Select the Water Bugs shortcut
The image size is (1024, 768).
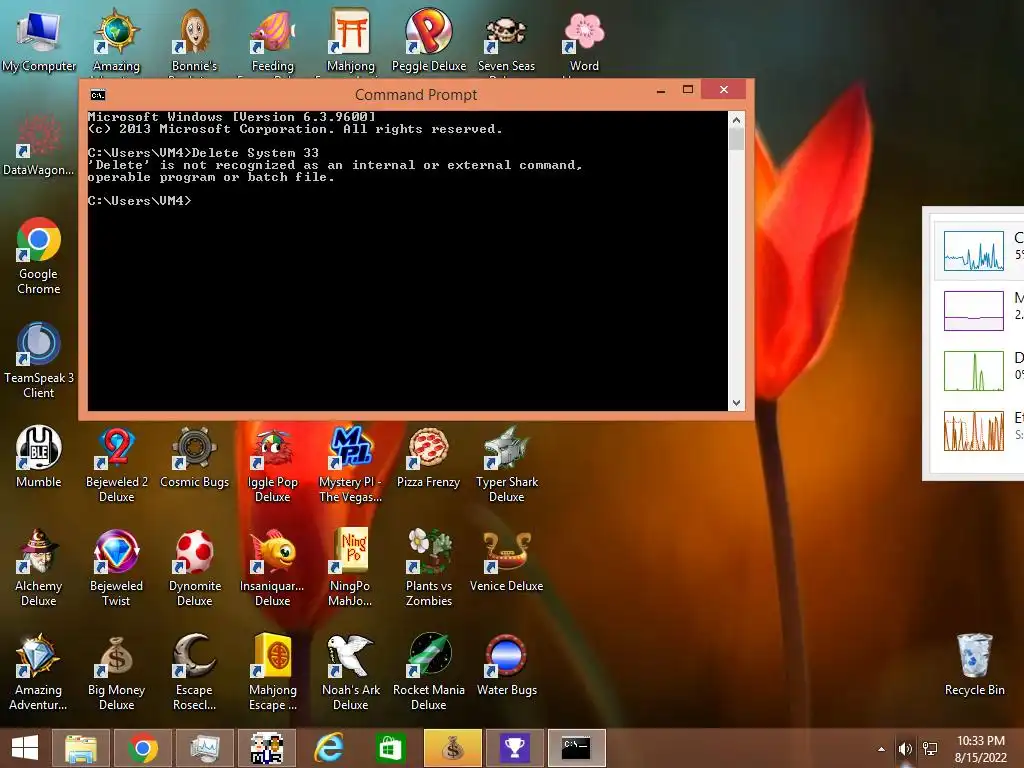[x=506, y=664]
